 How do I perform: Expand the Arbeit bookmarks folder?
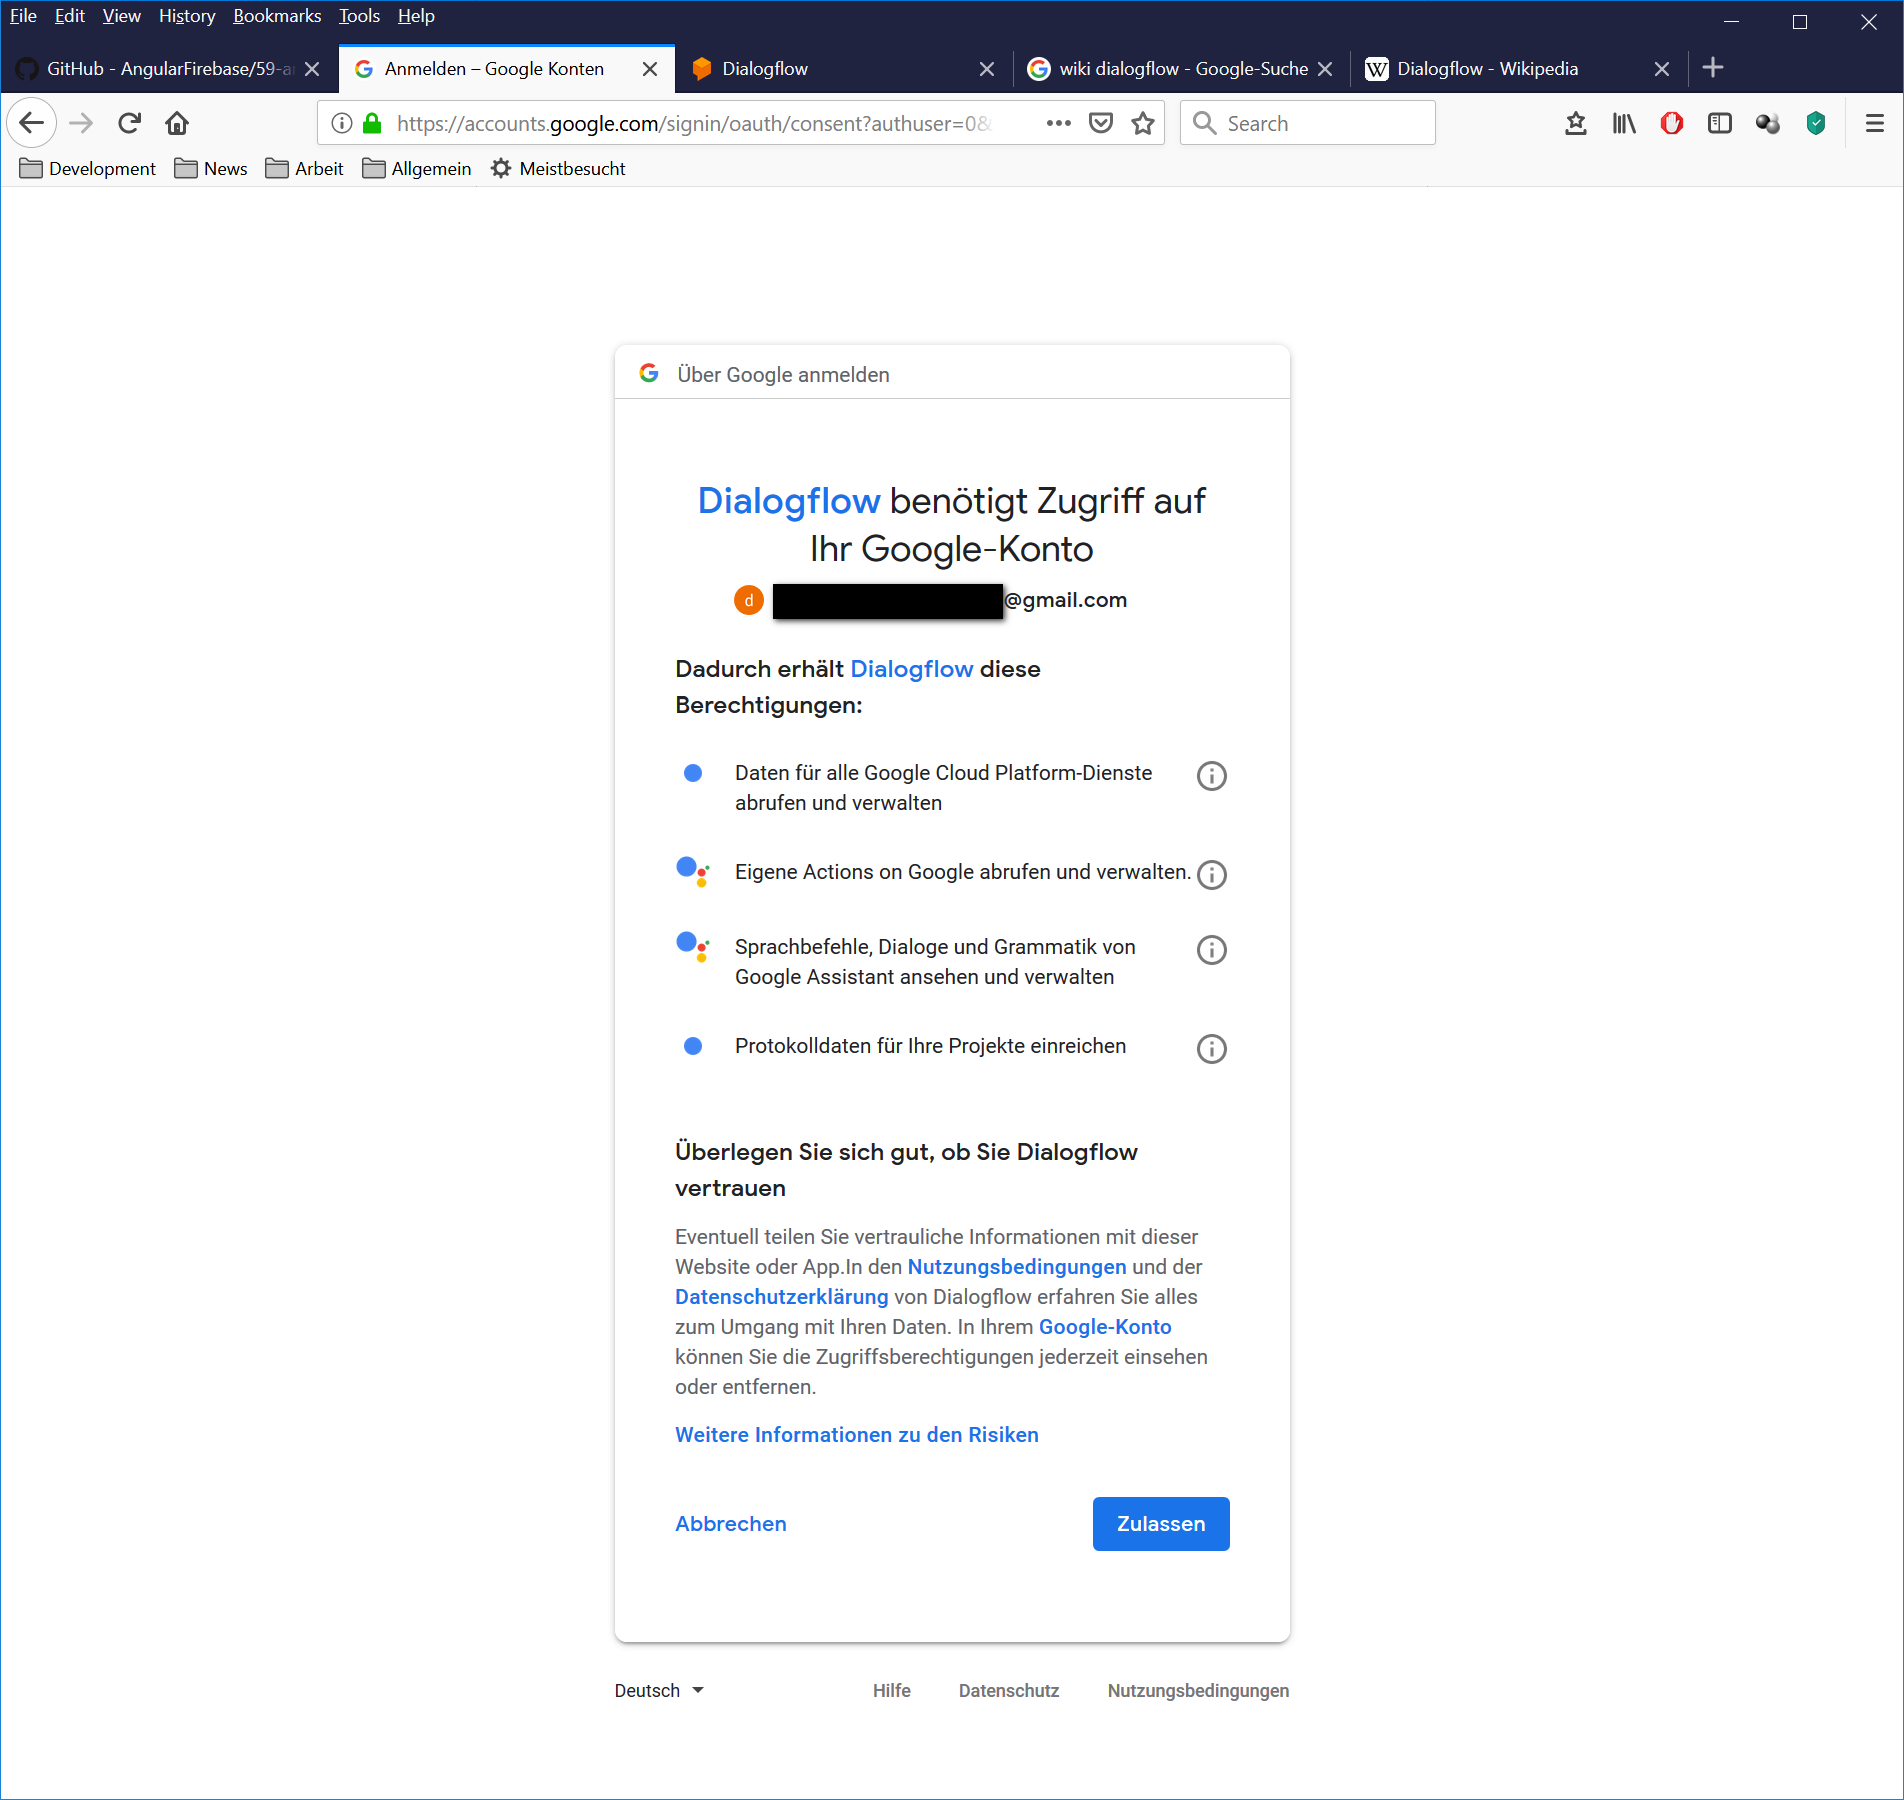[304, 168]
